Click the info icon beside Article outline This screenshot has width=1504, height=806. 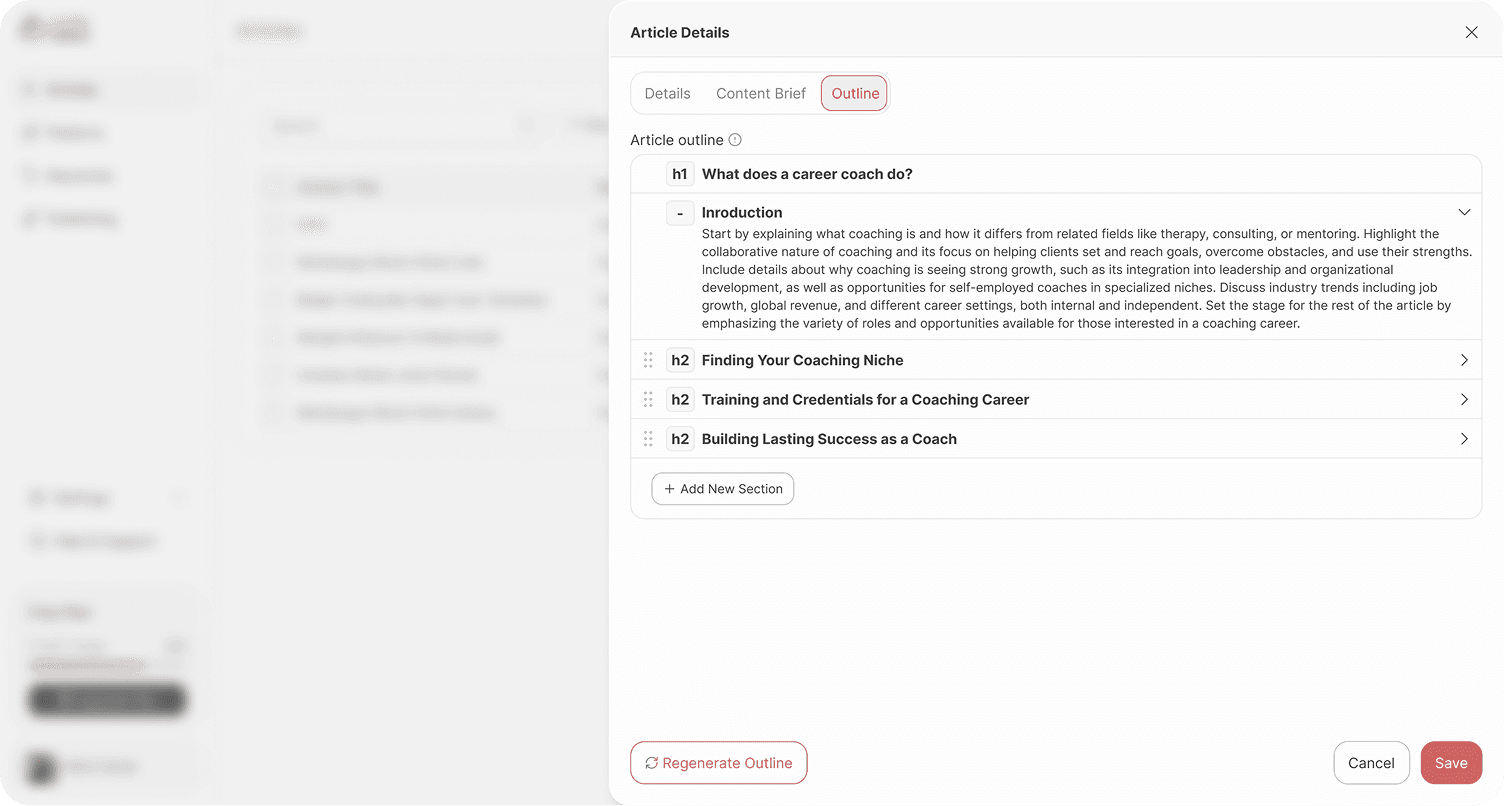coord(735,140)
